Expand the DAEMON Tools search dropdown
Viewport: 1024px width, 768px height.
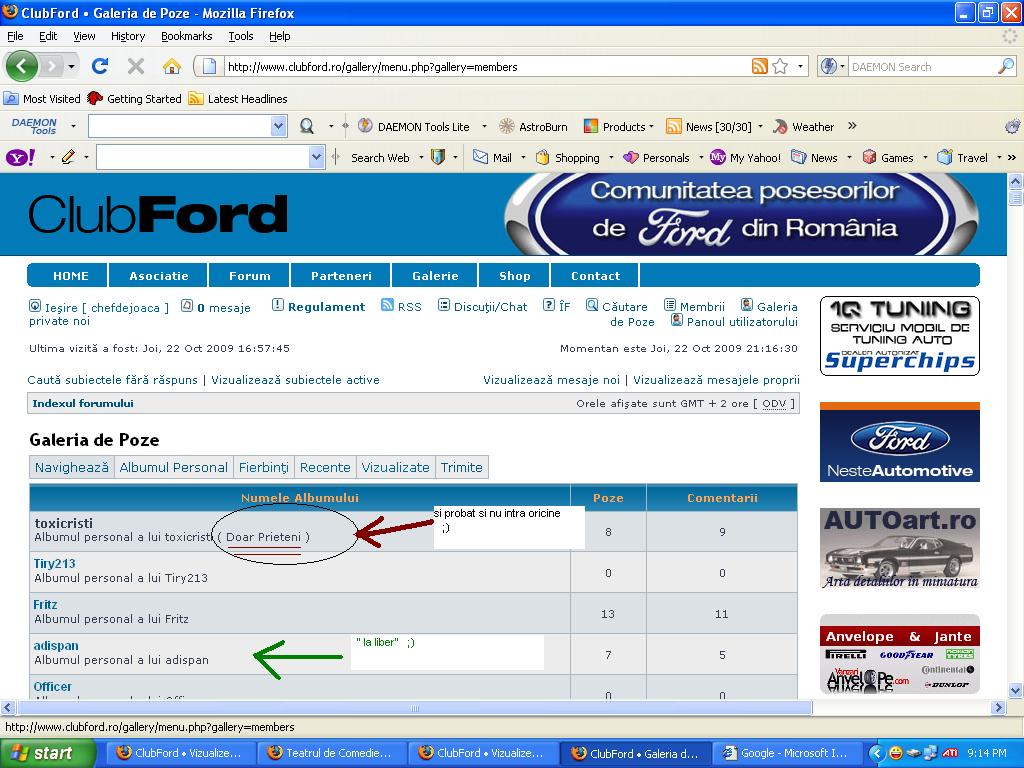pos(279,126)
